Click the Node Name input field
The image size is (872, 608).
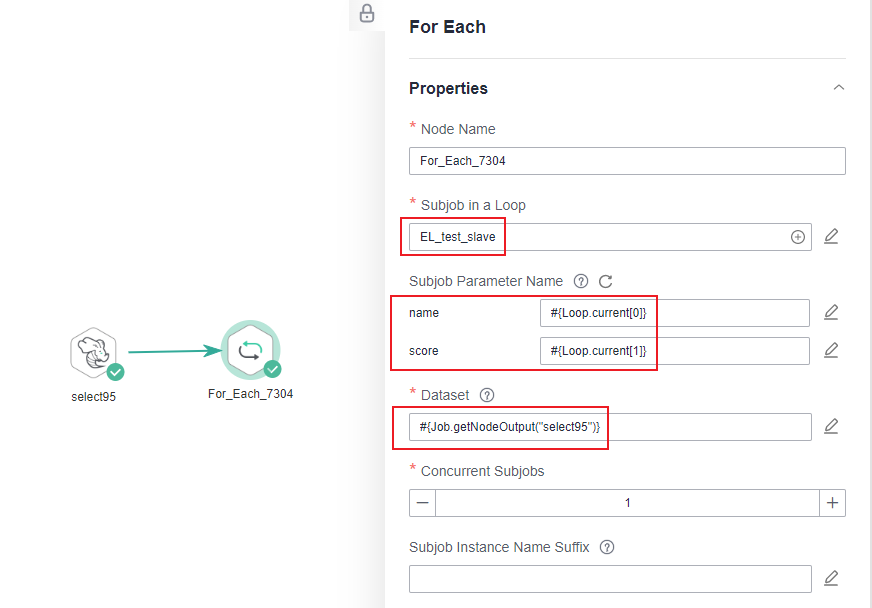[627, 161]
